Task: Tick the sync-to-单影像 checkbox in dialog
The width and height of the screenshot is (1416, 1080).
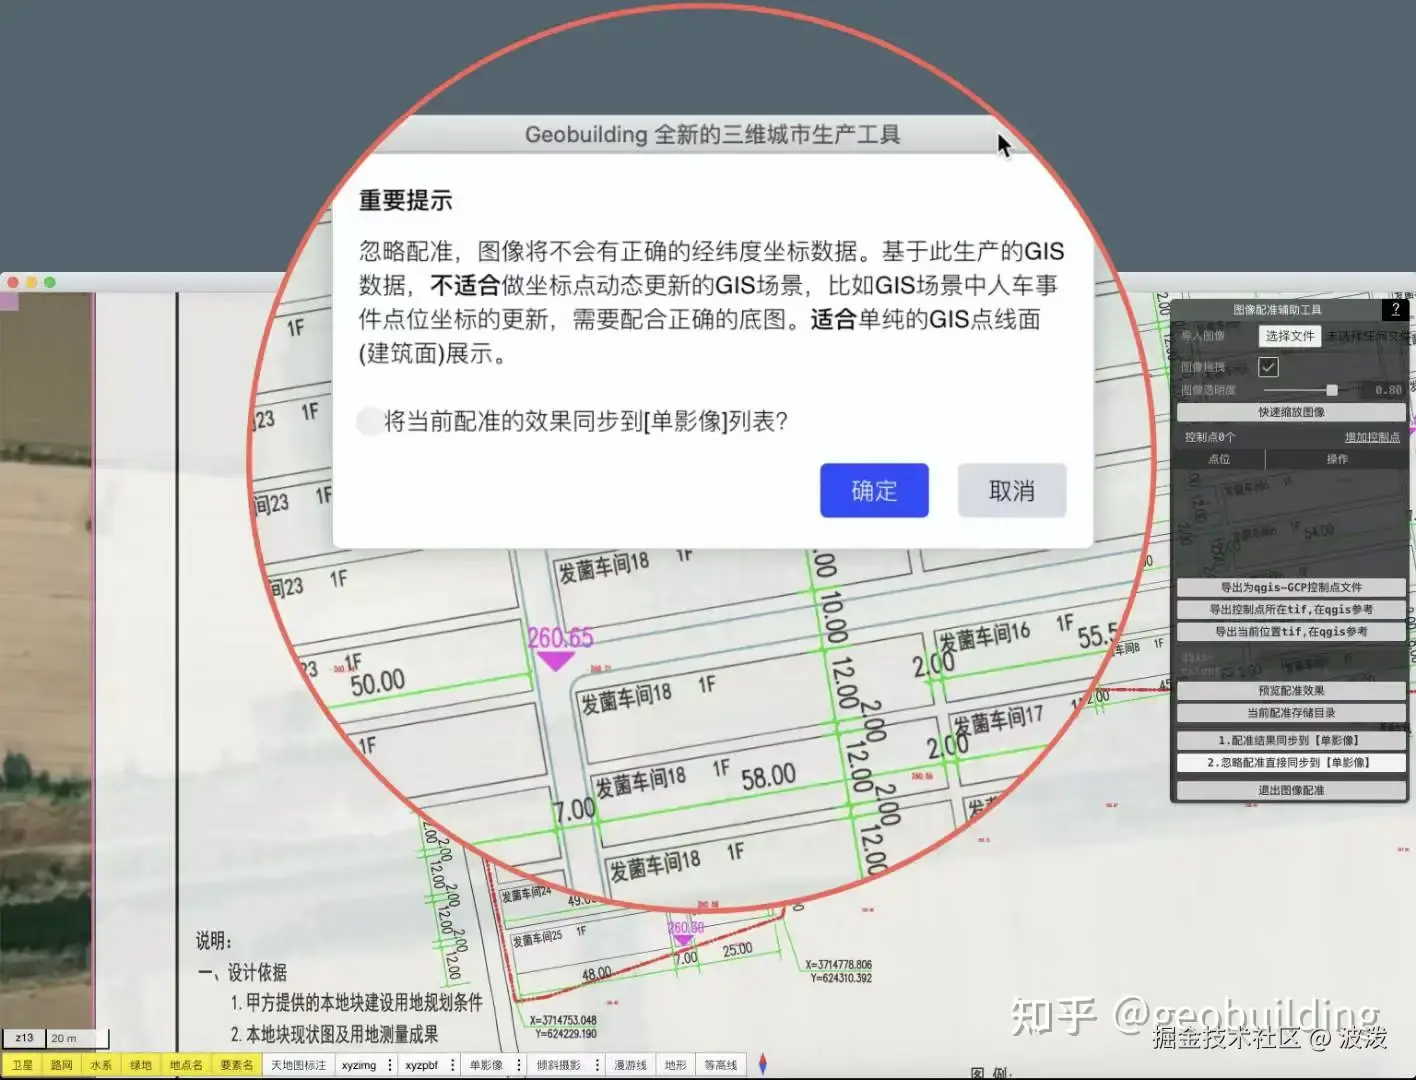Action: (369, 421)
